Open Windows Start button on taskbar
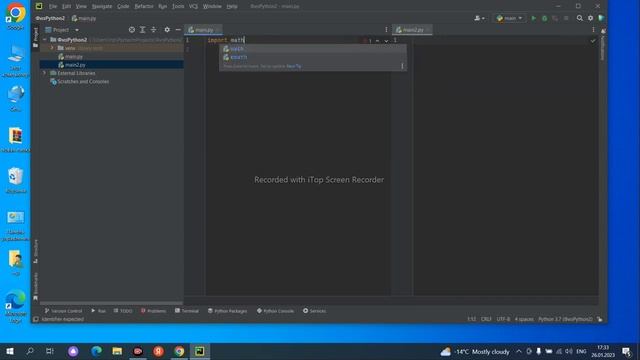Screen dimensions: 640x360 click(x=10, y=351)
